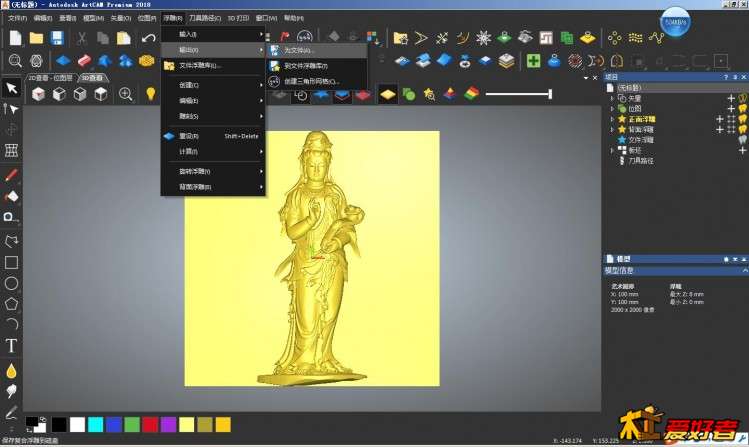749x447 pixels.
Task: Expand the 背面浮雕 tree node
Action: point(612,129)
